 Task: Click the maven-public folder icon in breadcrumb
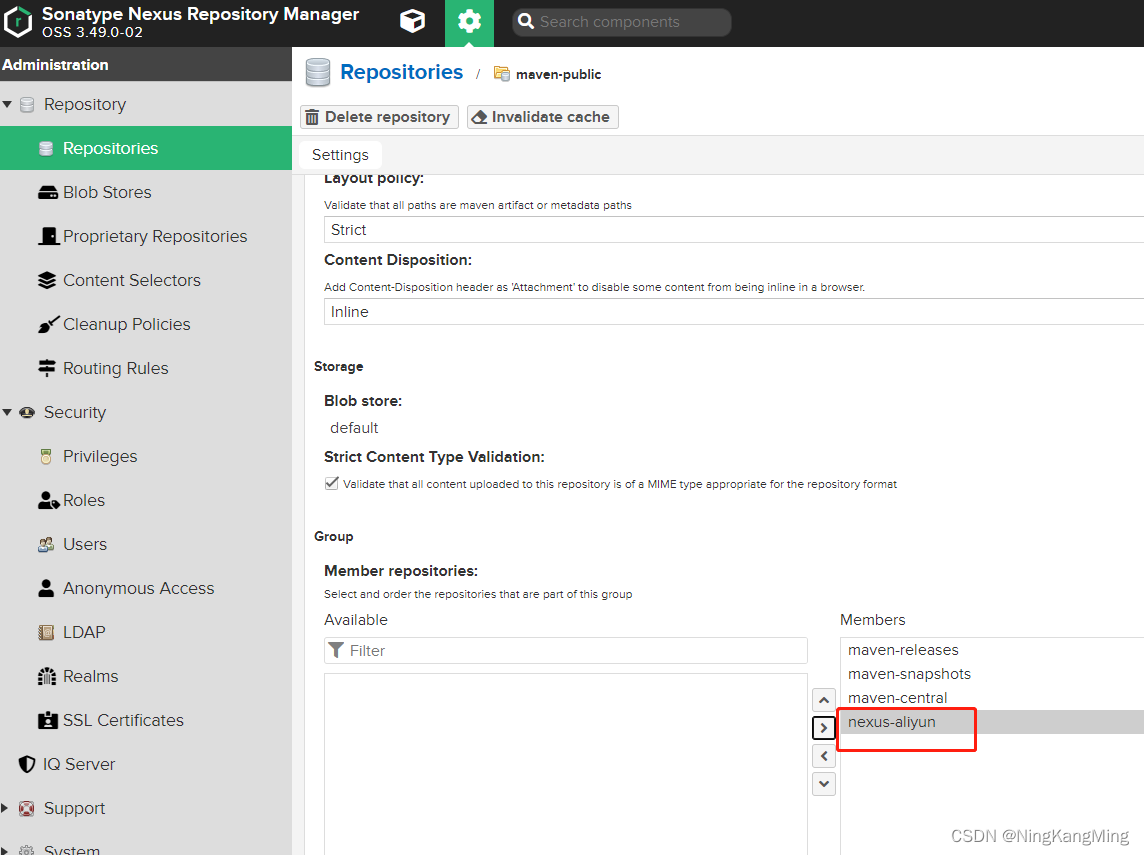[x=501, y=74]
